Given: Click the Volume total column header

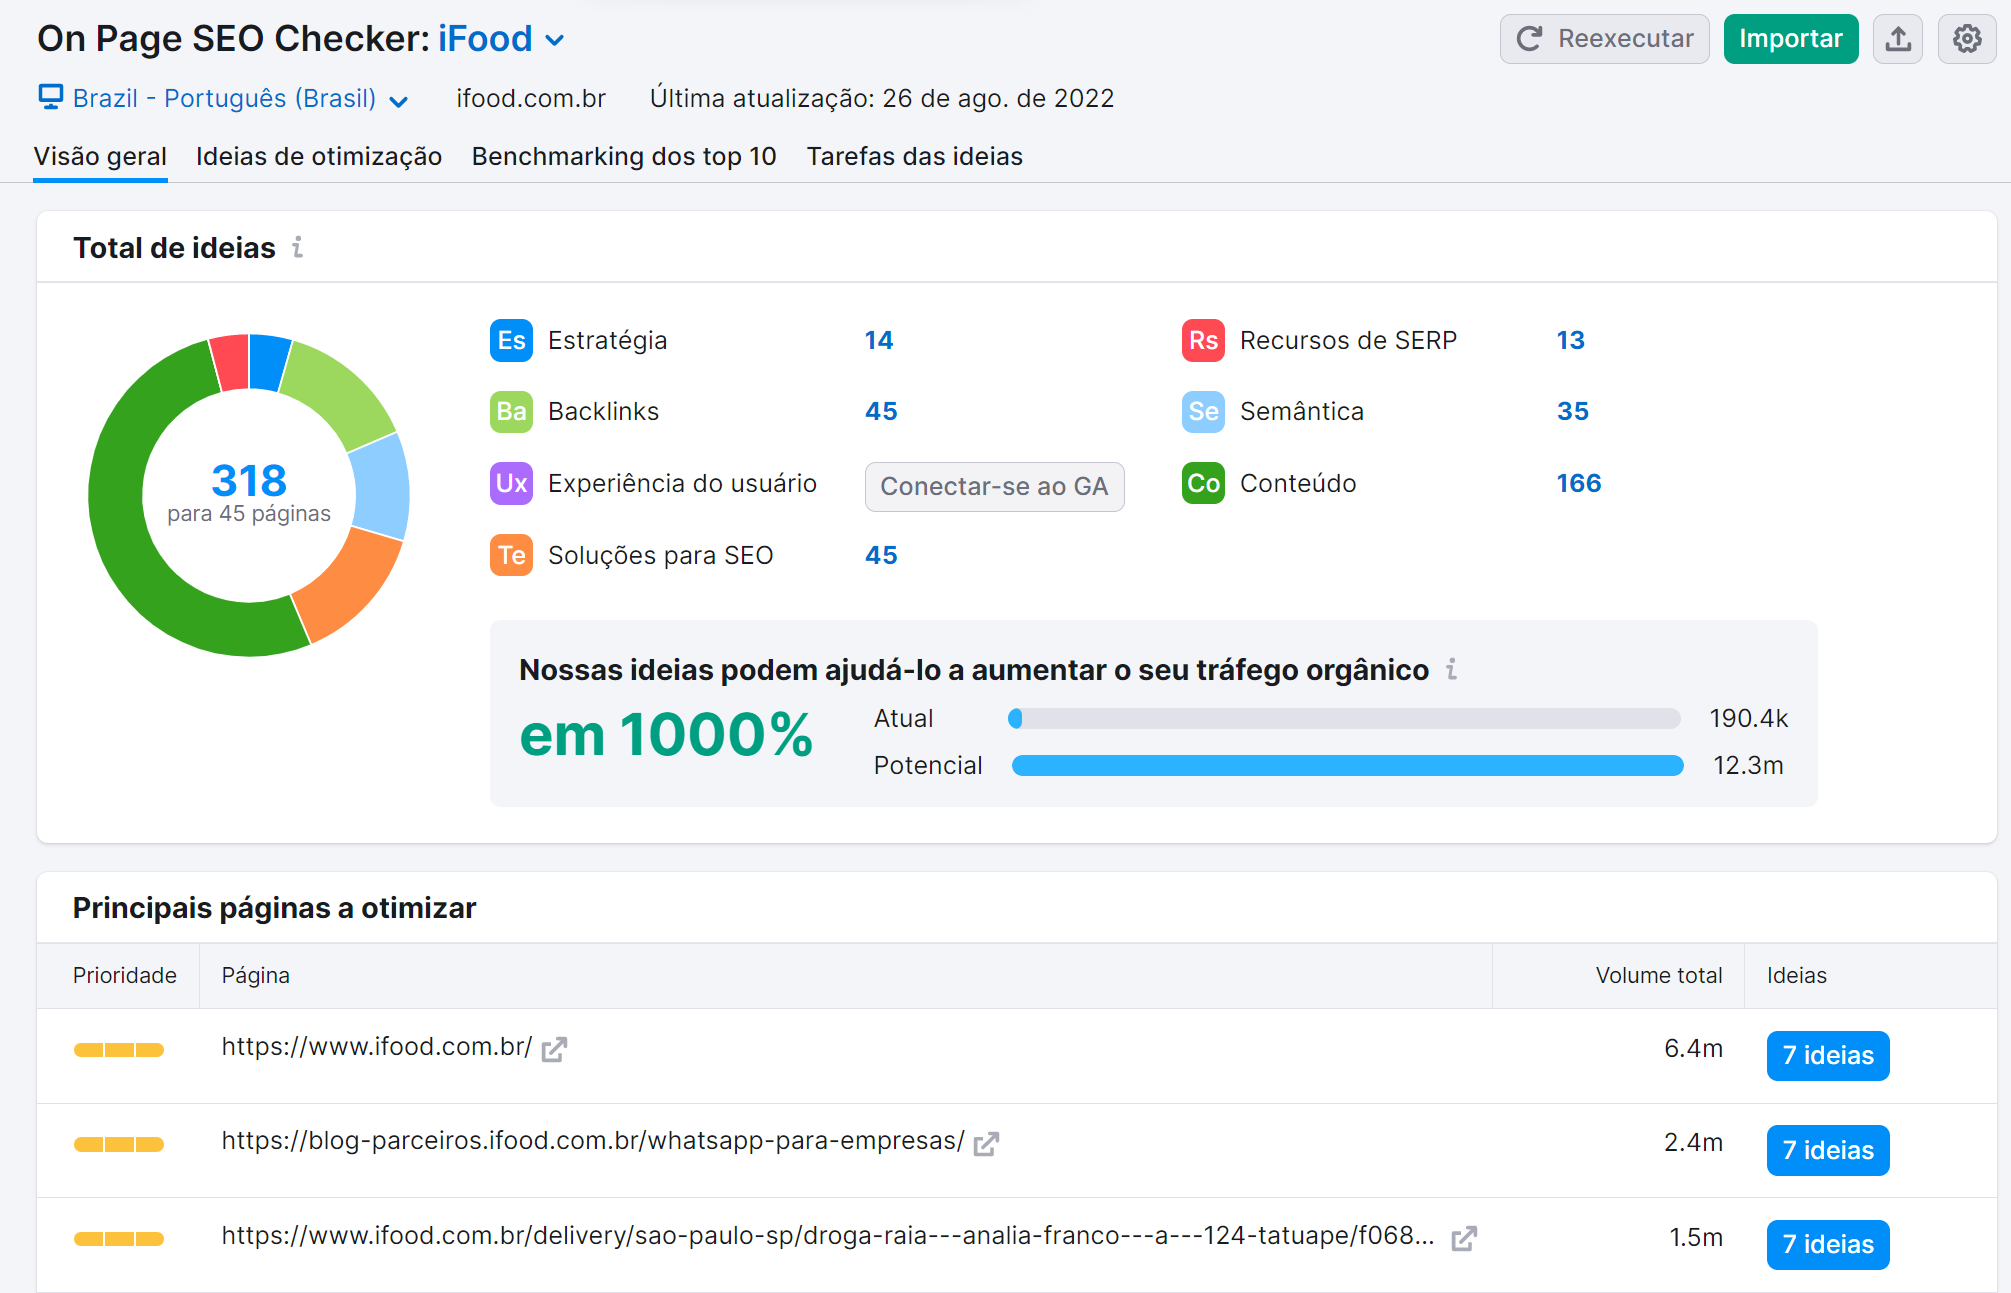Looking at the screenshot, I should (1658, 975).
